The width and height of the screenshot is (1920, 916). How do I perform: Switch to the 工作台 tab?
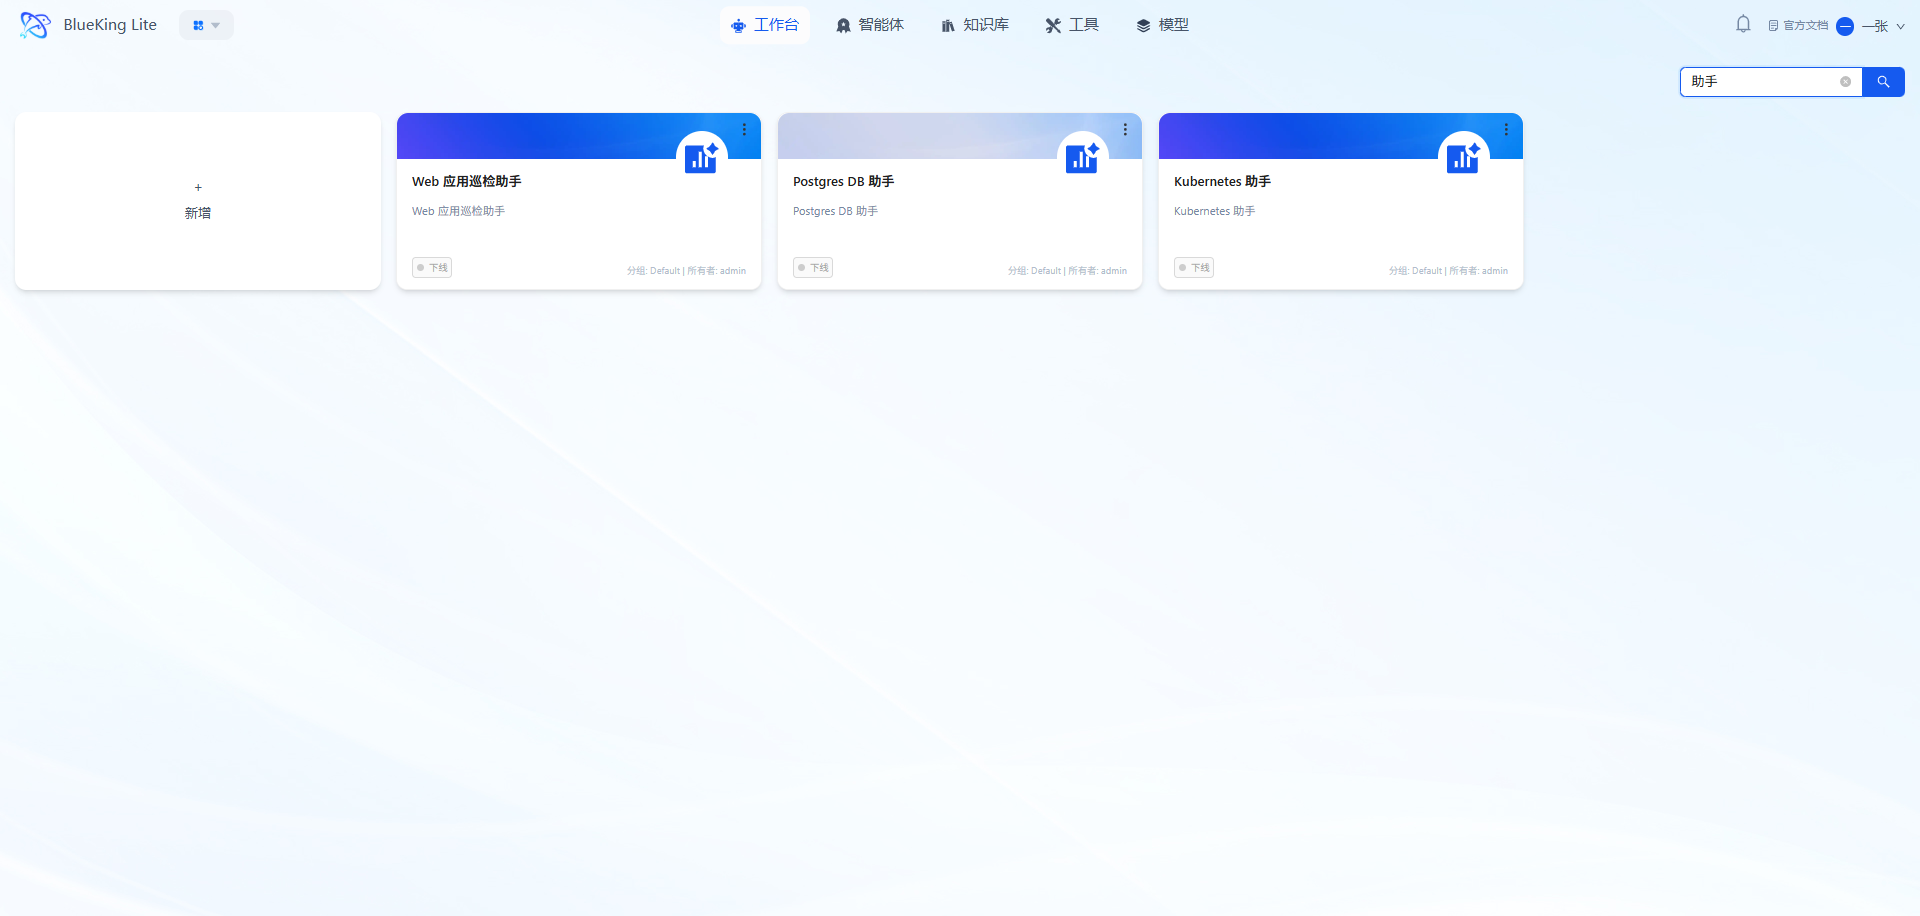click(765, 25)
